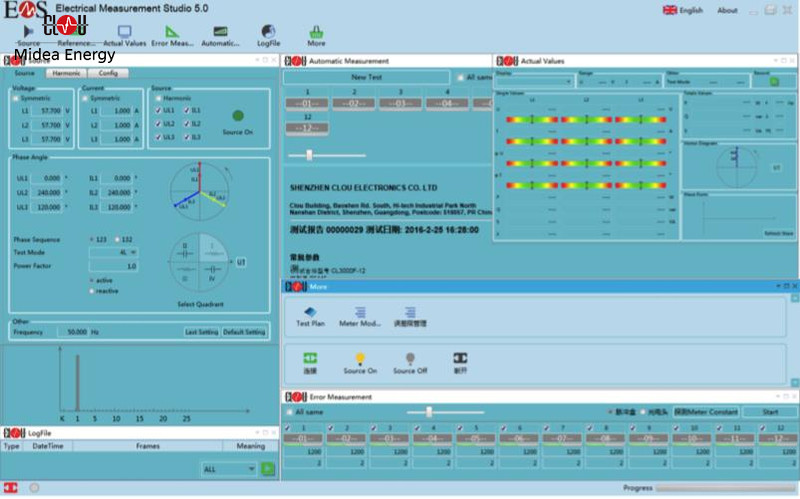Select the reactive radio button
Image resolution: width=800 pixels, height=499 pixels.
(x=92, y=291)
